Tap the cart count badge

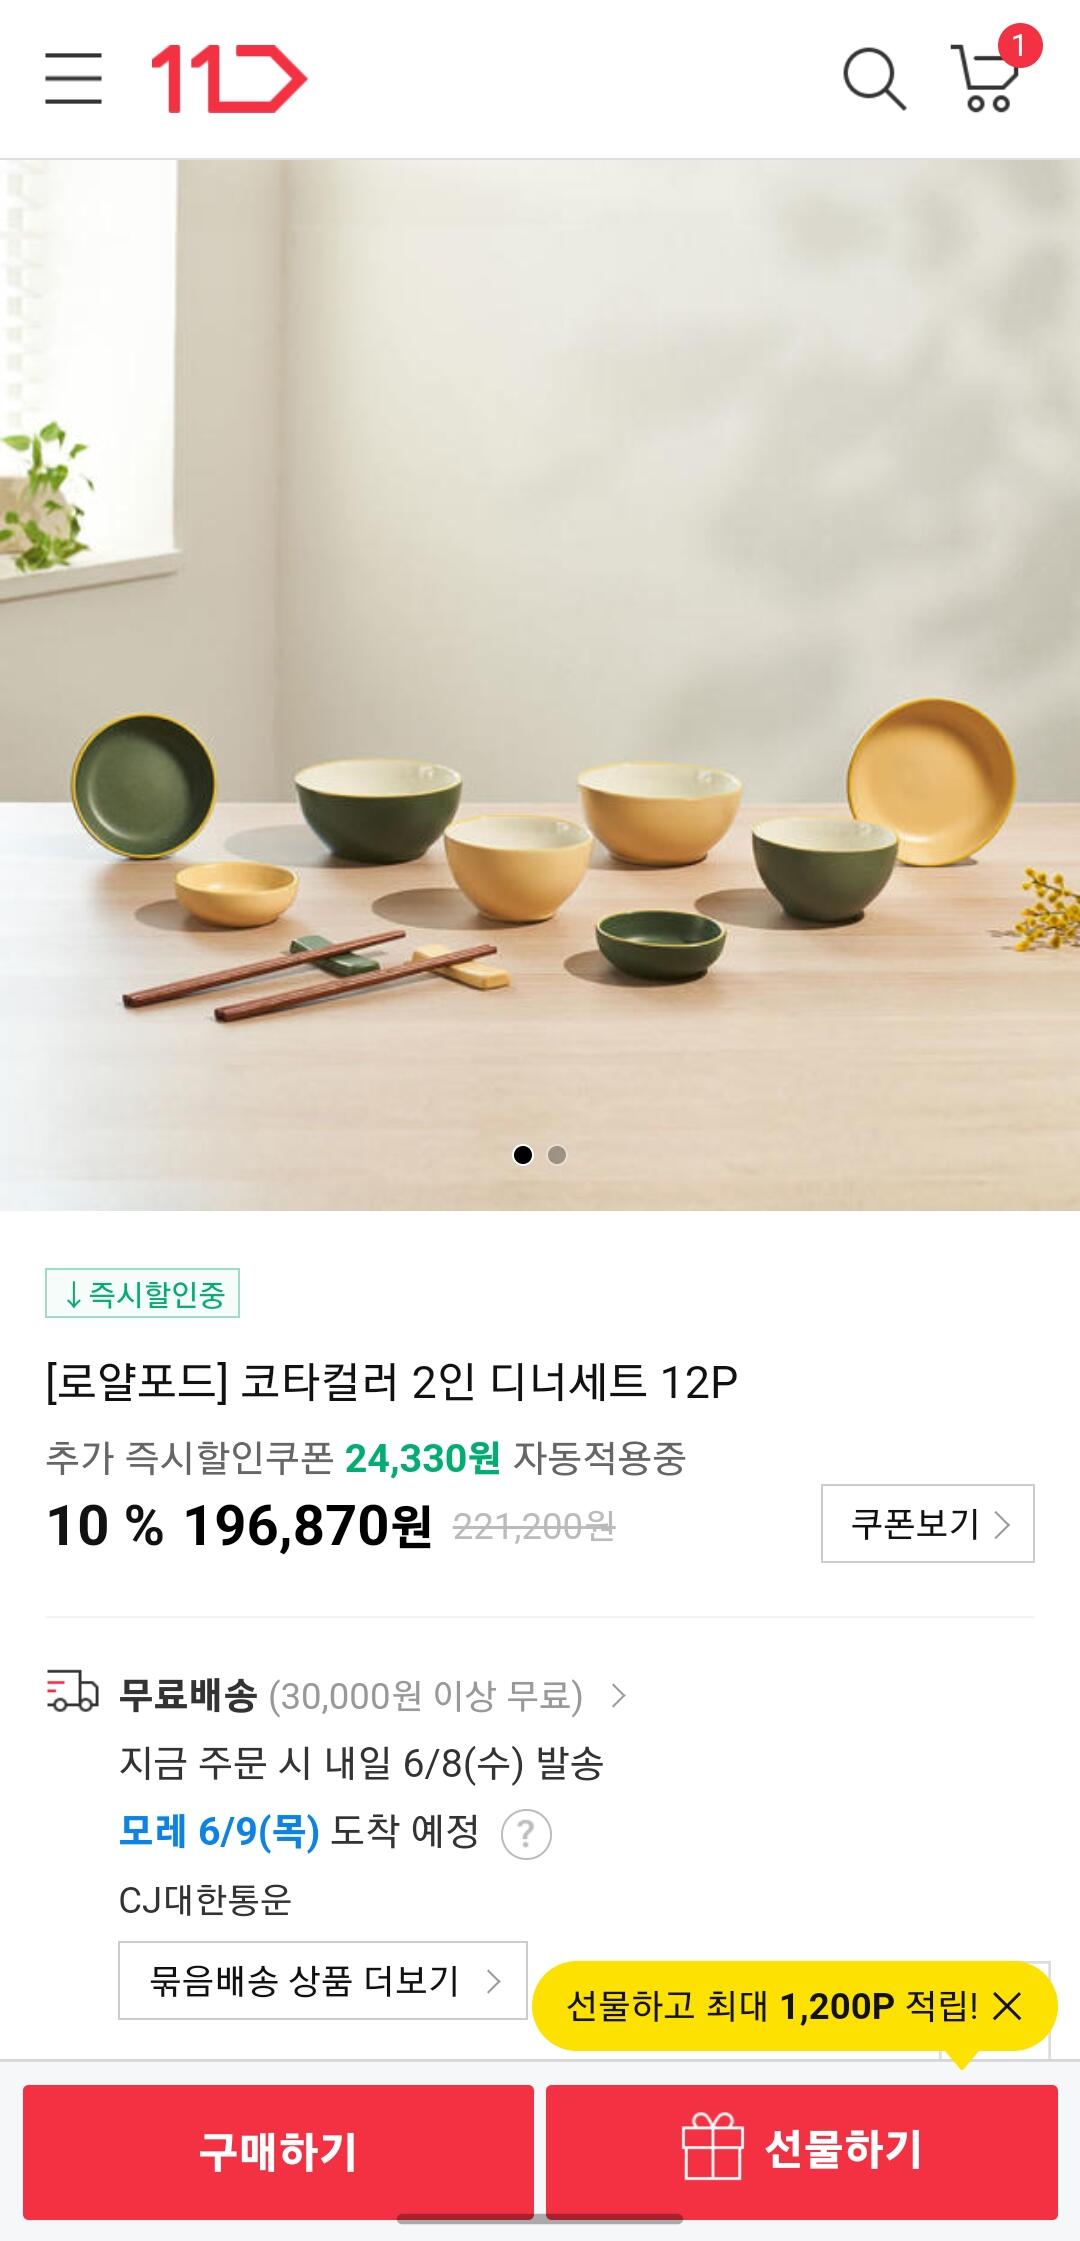coord(1019,45)
